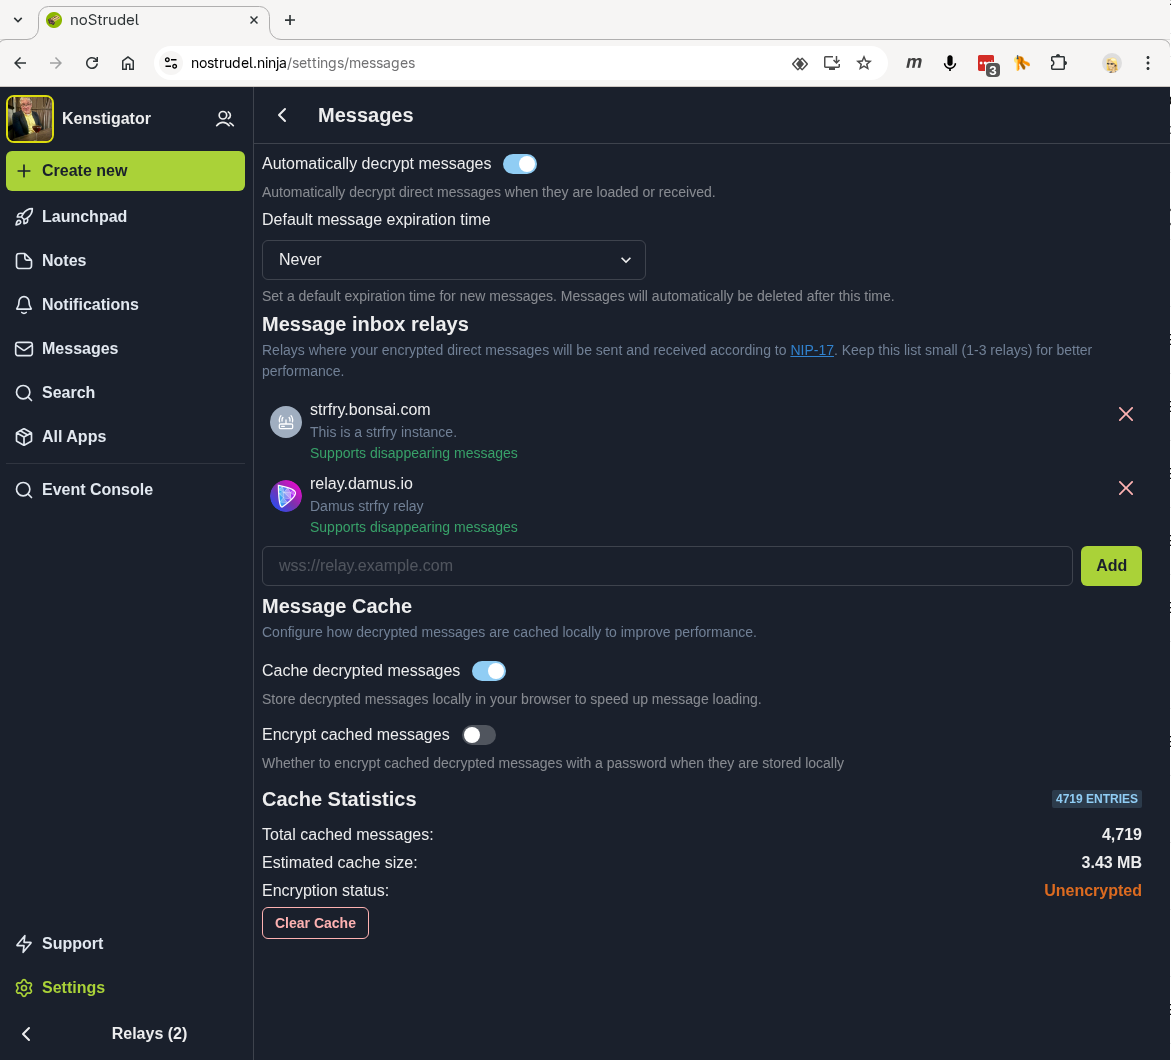Screen dimensions: 1171x1060
Task: Open the Default message expiration time dropdown
Action: (x=453, y=260)
